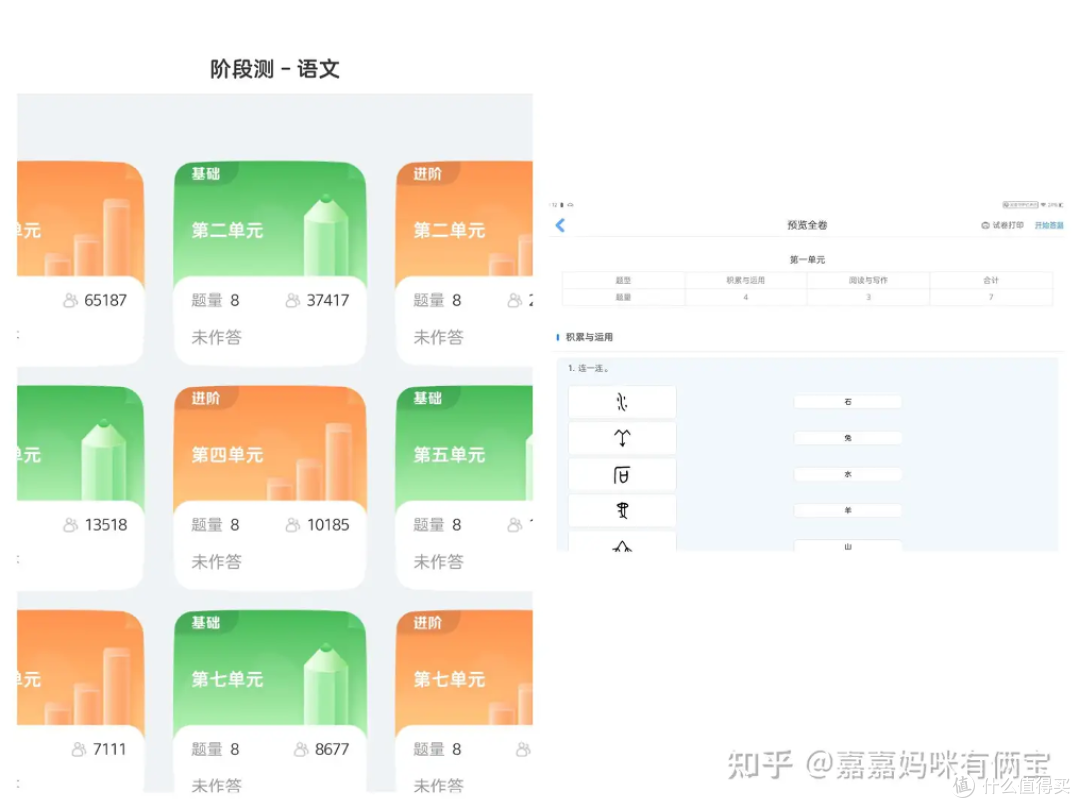The width and height of the screenshot is (1080, 808).
Task: Select the second ancient glyph tile (sheep horns)
Action: click(622, 438)
